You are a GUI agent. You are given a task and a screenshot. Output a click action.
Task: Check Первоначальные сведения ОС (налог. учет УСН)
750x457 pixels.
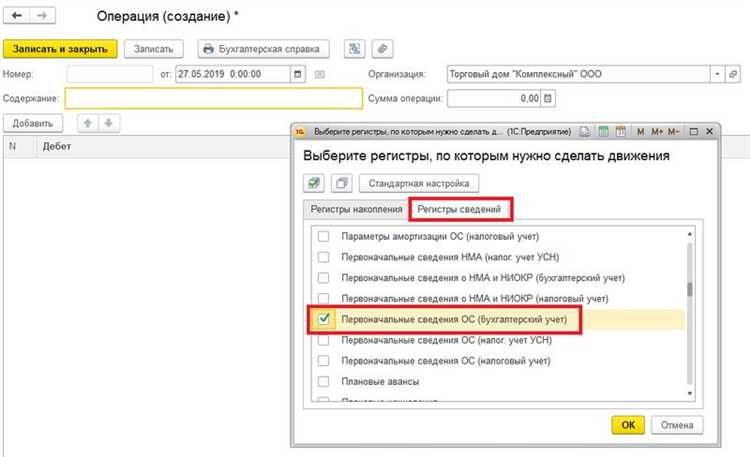(x=324, y=340)
